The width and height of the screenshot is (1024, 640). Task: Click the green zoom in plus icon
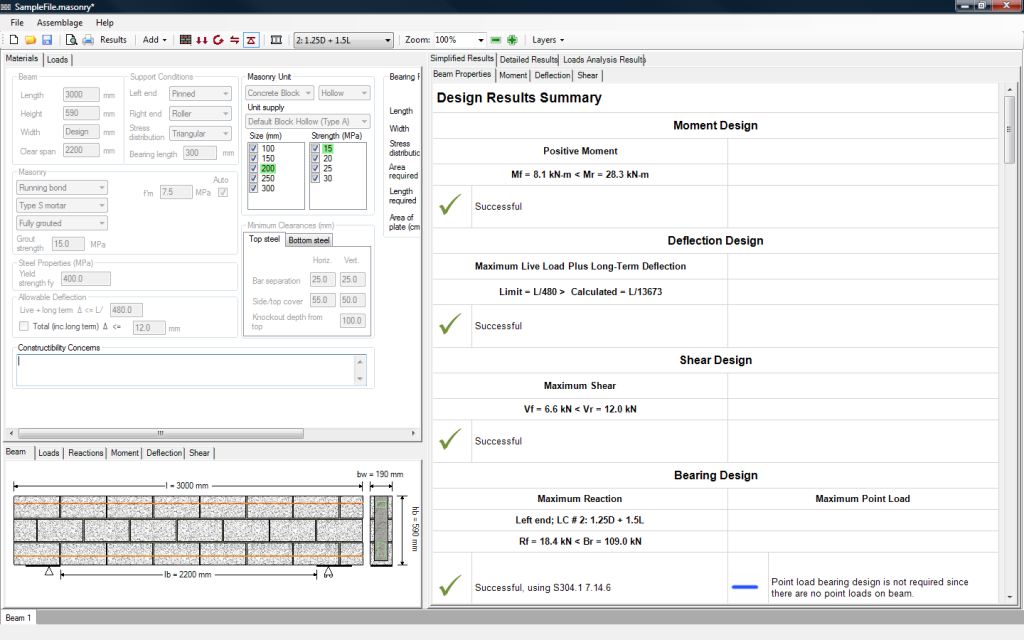(x=512, y=40)
